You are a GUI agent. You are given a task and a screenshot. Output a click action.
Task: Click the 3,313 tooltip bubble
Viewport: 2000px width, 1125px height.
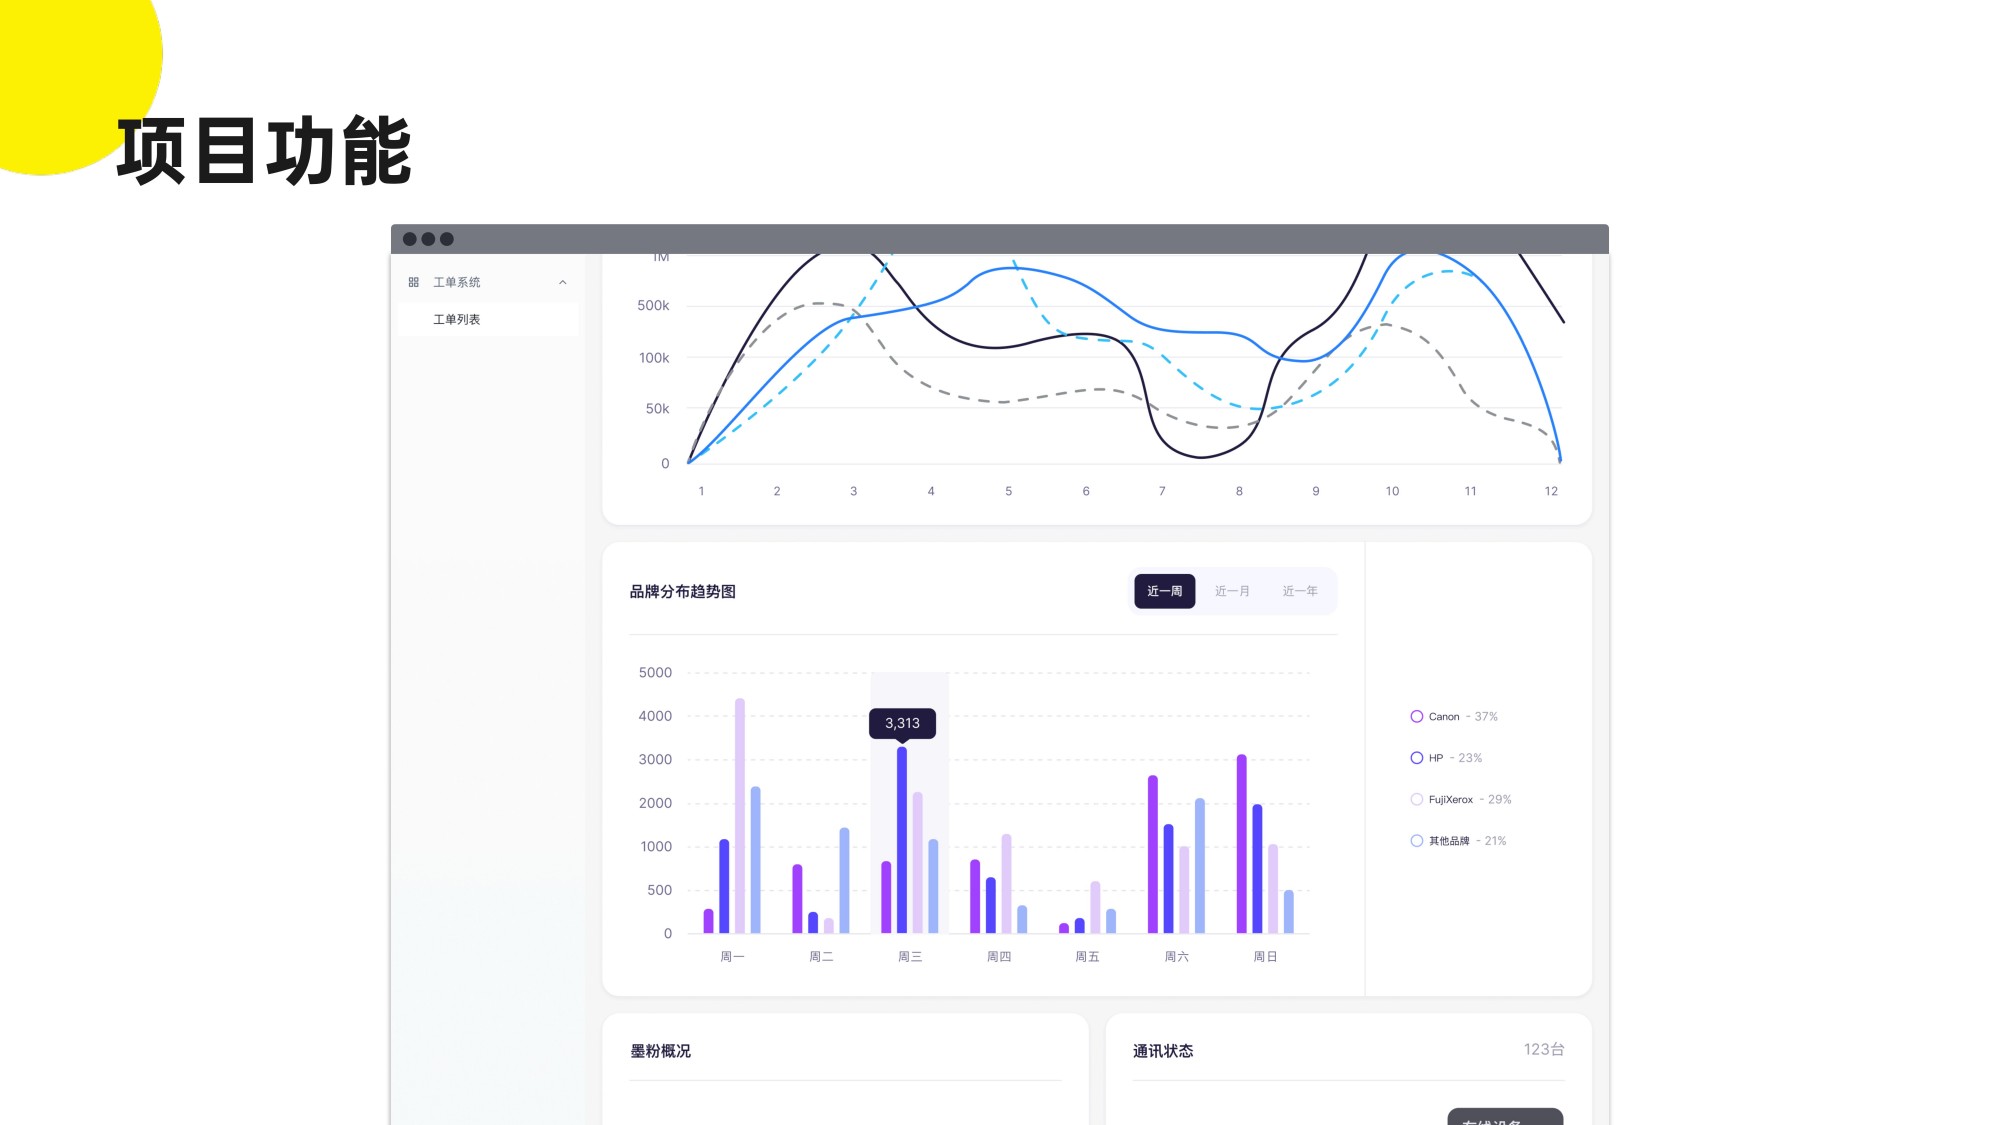coord(902,723)
